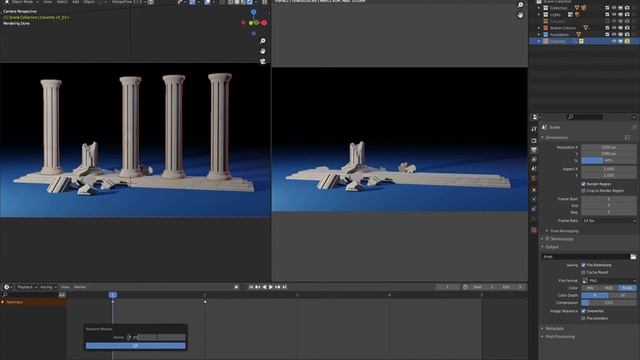
Task: Click the folder icon beside output path
Action: [x=633, y=257]
